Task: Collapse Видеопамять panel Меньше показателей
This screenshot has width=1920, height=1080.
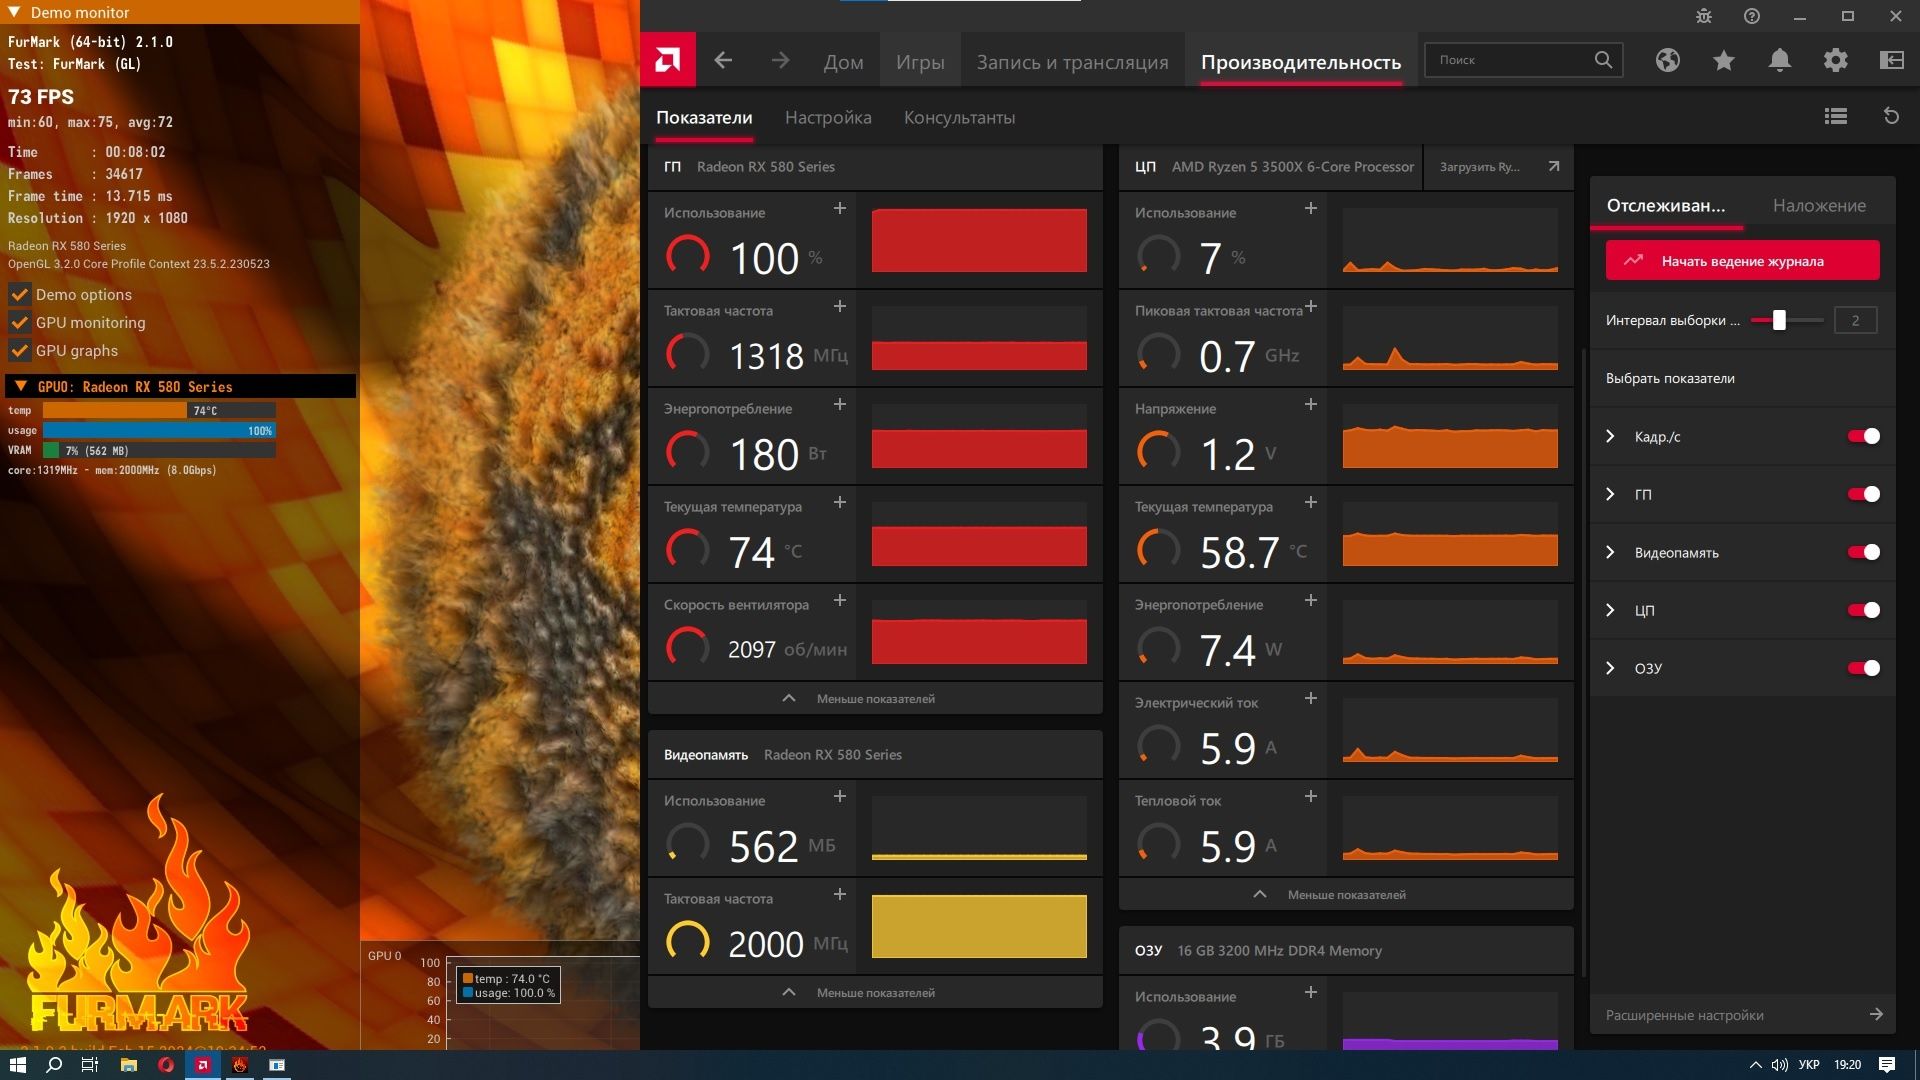Action: (x=875, y=992)
